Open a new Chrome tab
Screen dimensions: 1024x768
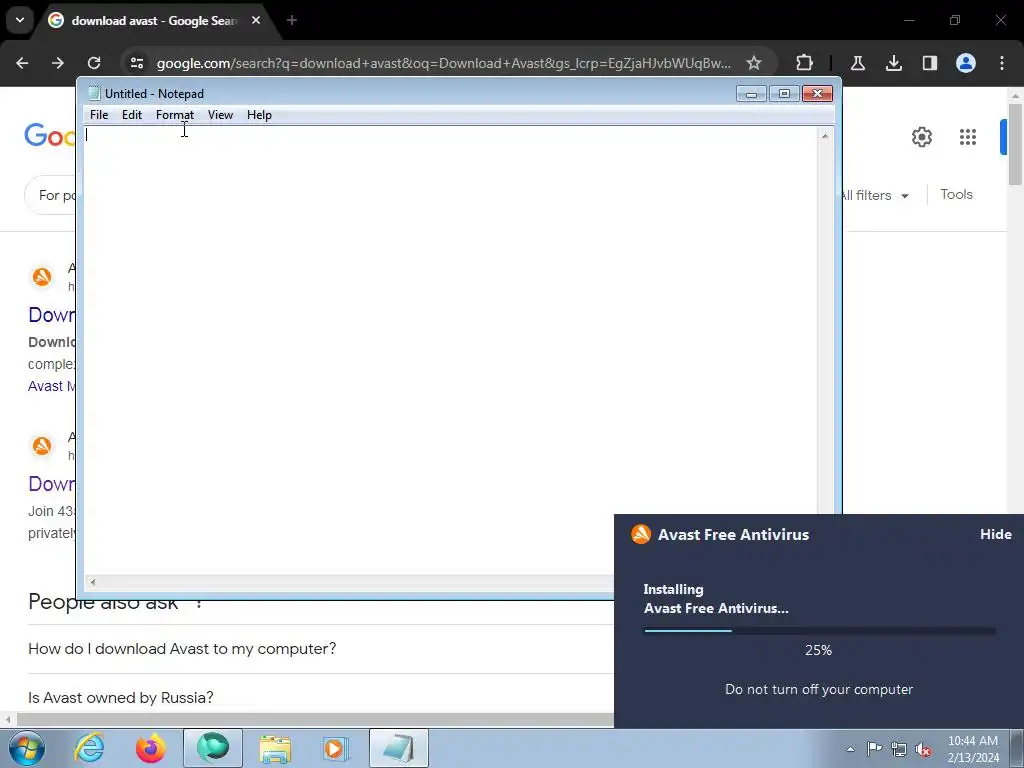pyautogui.click(x=292, y=20)
